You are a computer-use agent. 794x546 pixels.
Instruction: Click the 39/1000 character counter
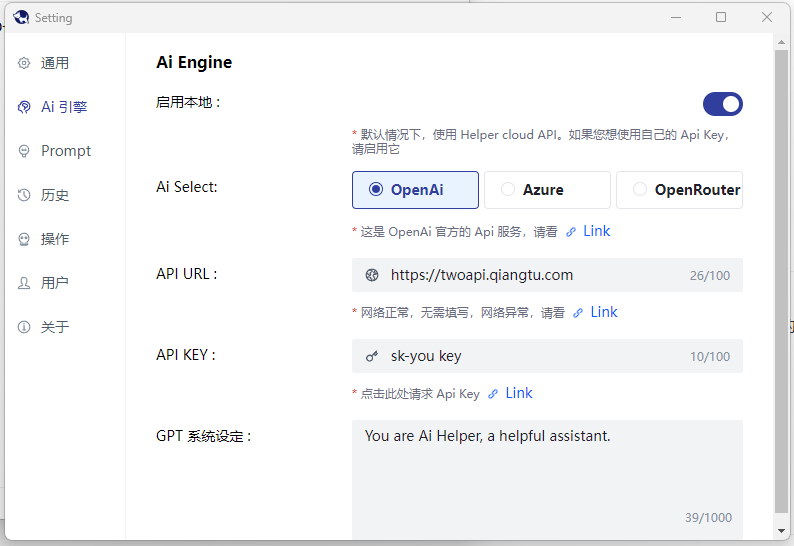[708, 518]
